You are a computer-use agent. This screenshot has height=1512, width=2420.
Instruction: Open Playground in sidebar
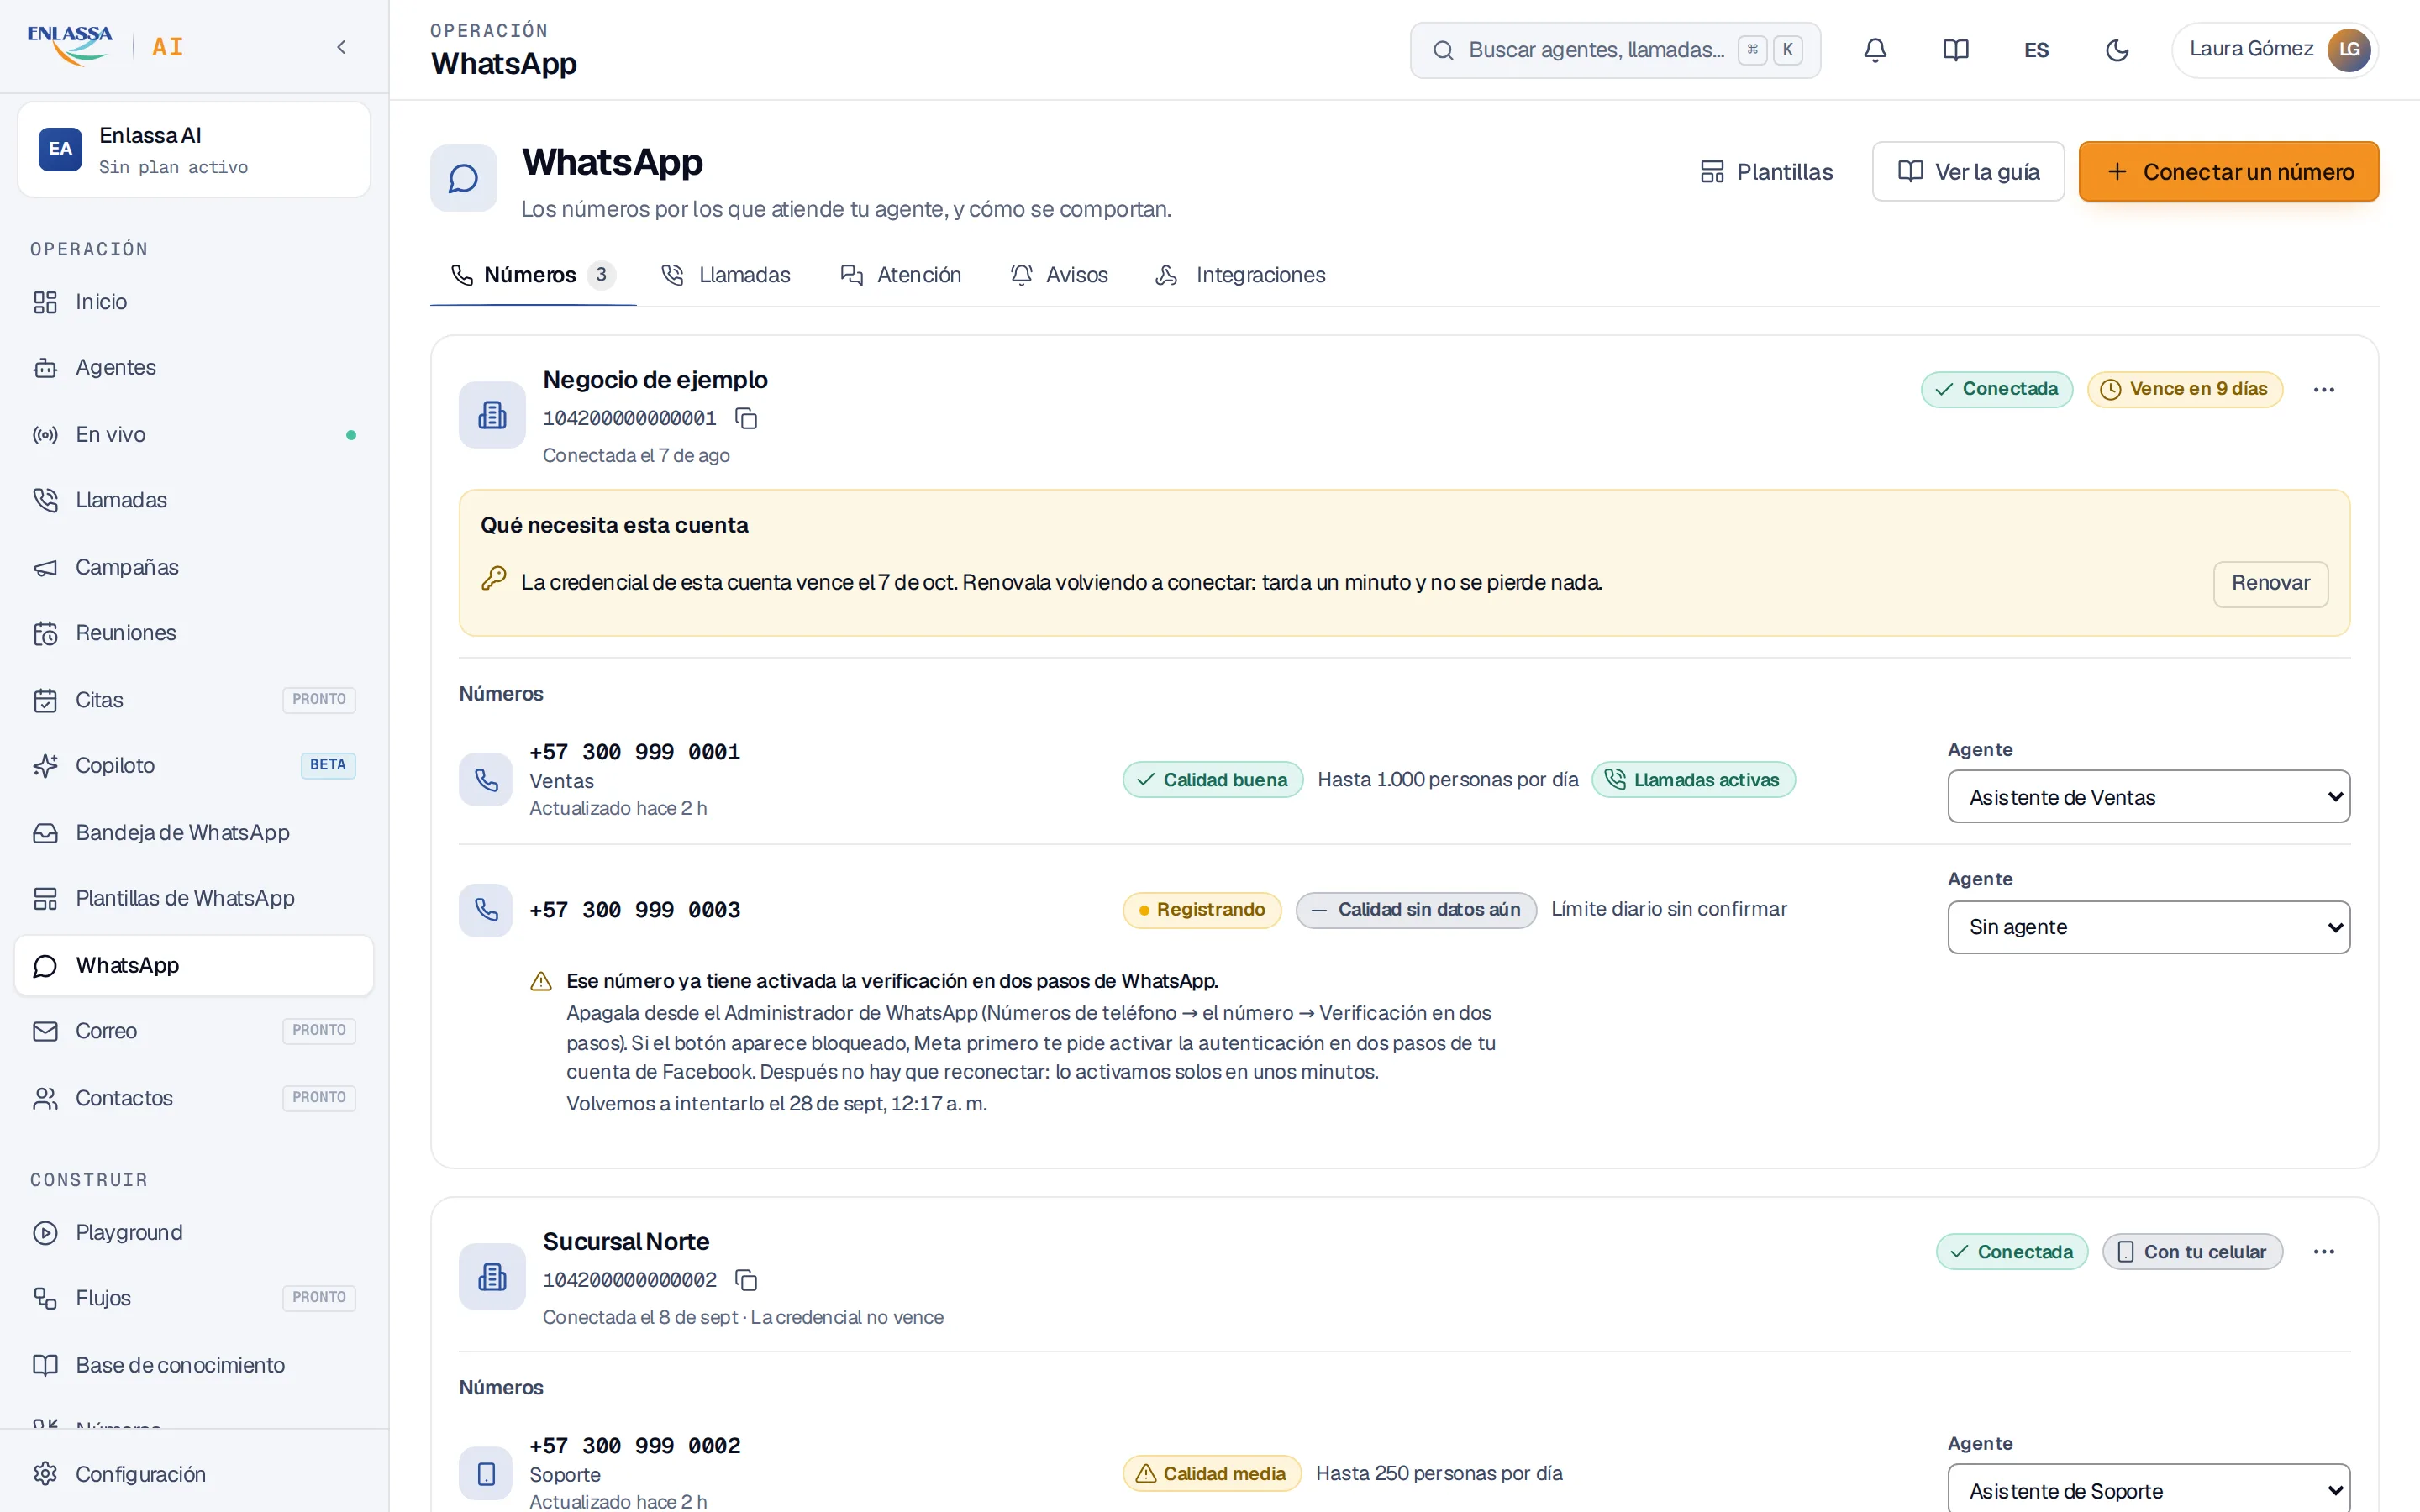pos(194,1232)
